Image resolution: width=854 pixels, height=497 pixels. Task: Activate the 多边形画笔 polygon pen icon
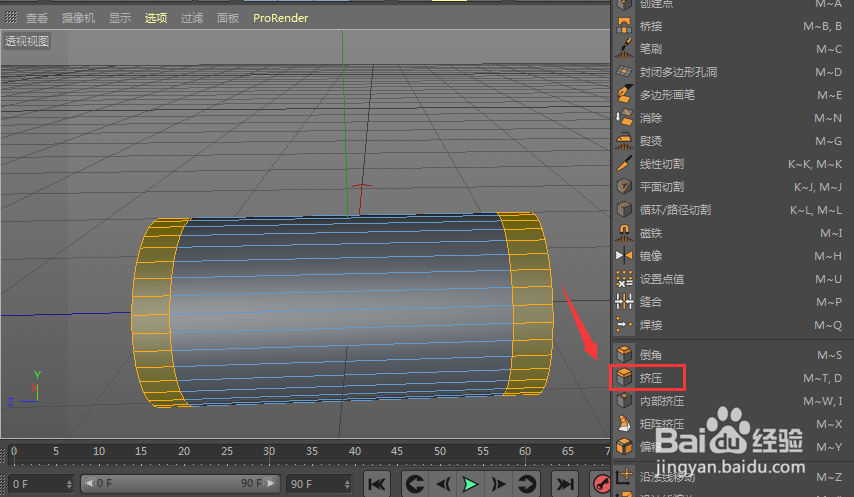coord(624,95)
